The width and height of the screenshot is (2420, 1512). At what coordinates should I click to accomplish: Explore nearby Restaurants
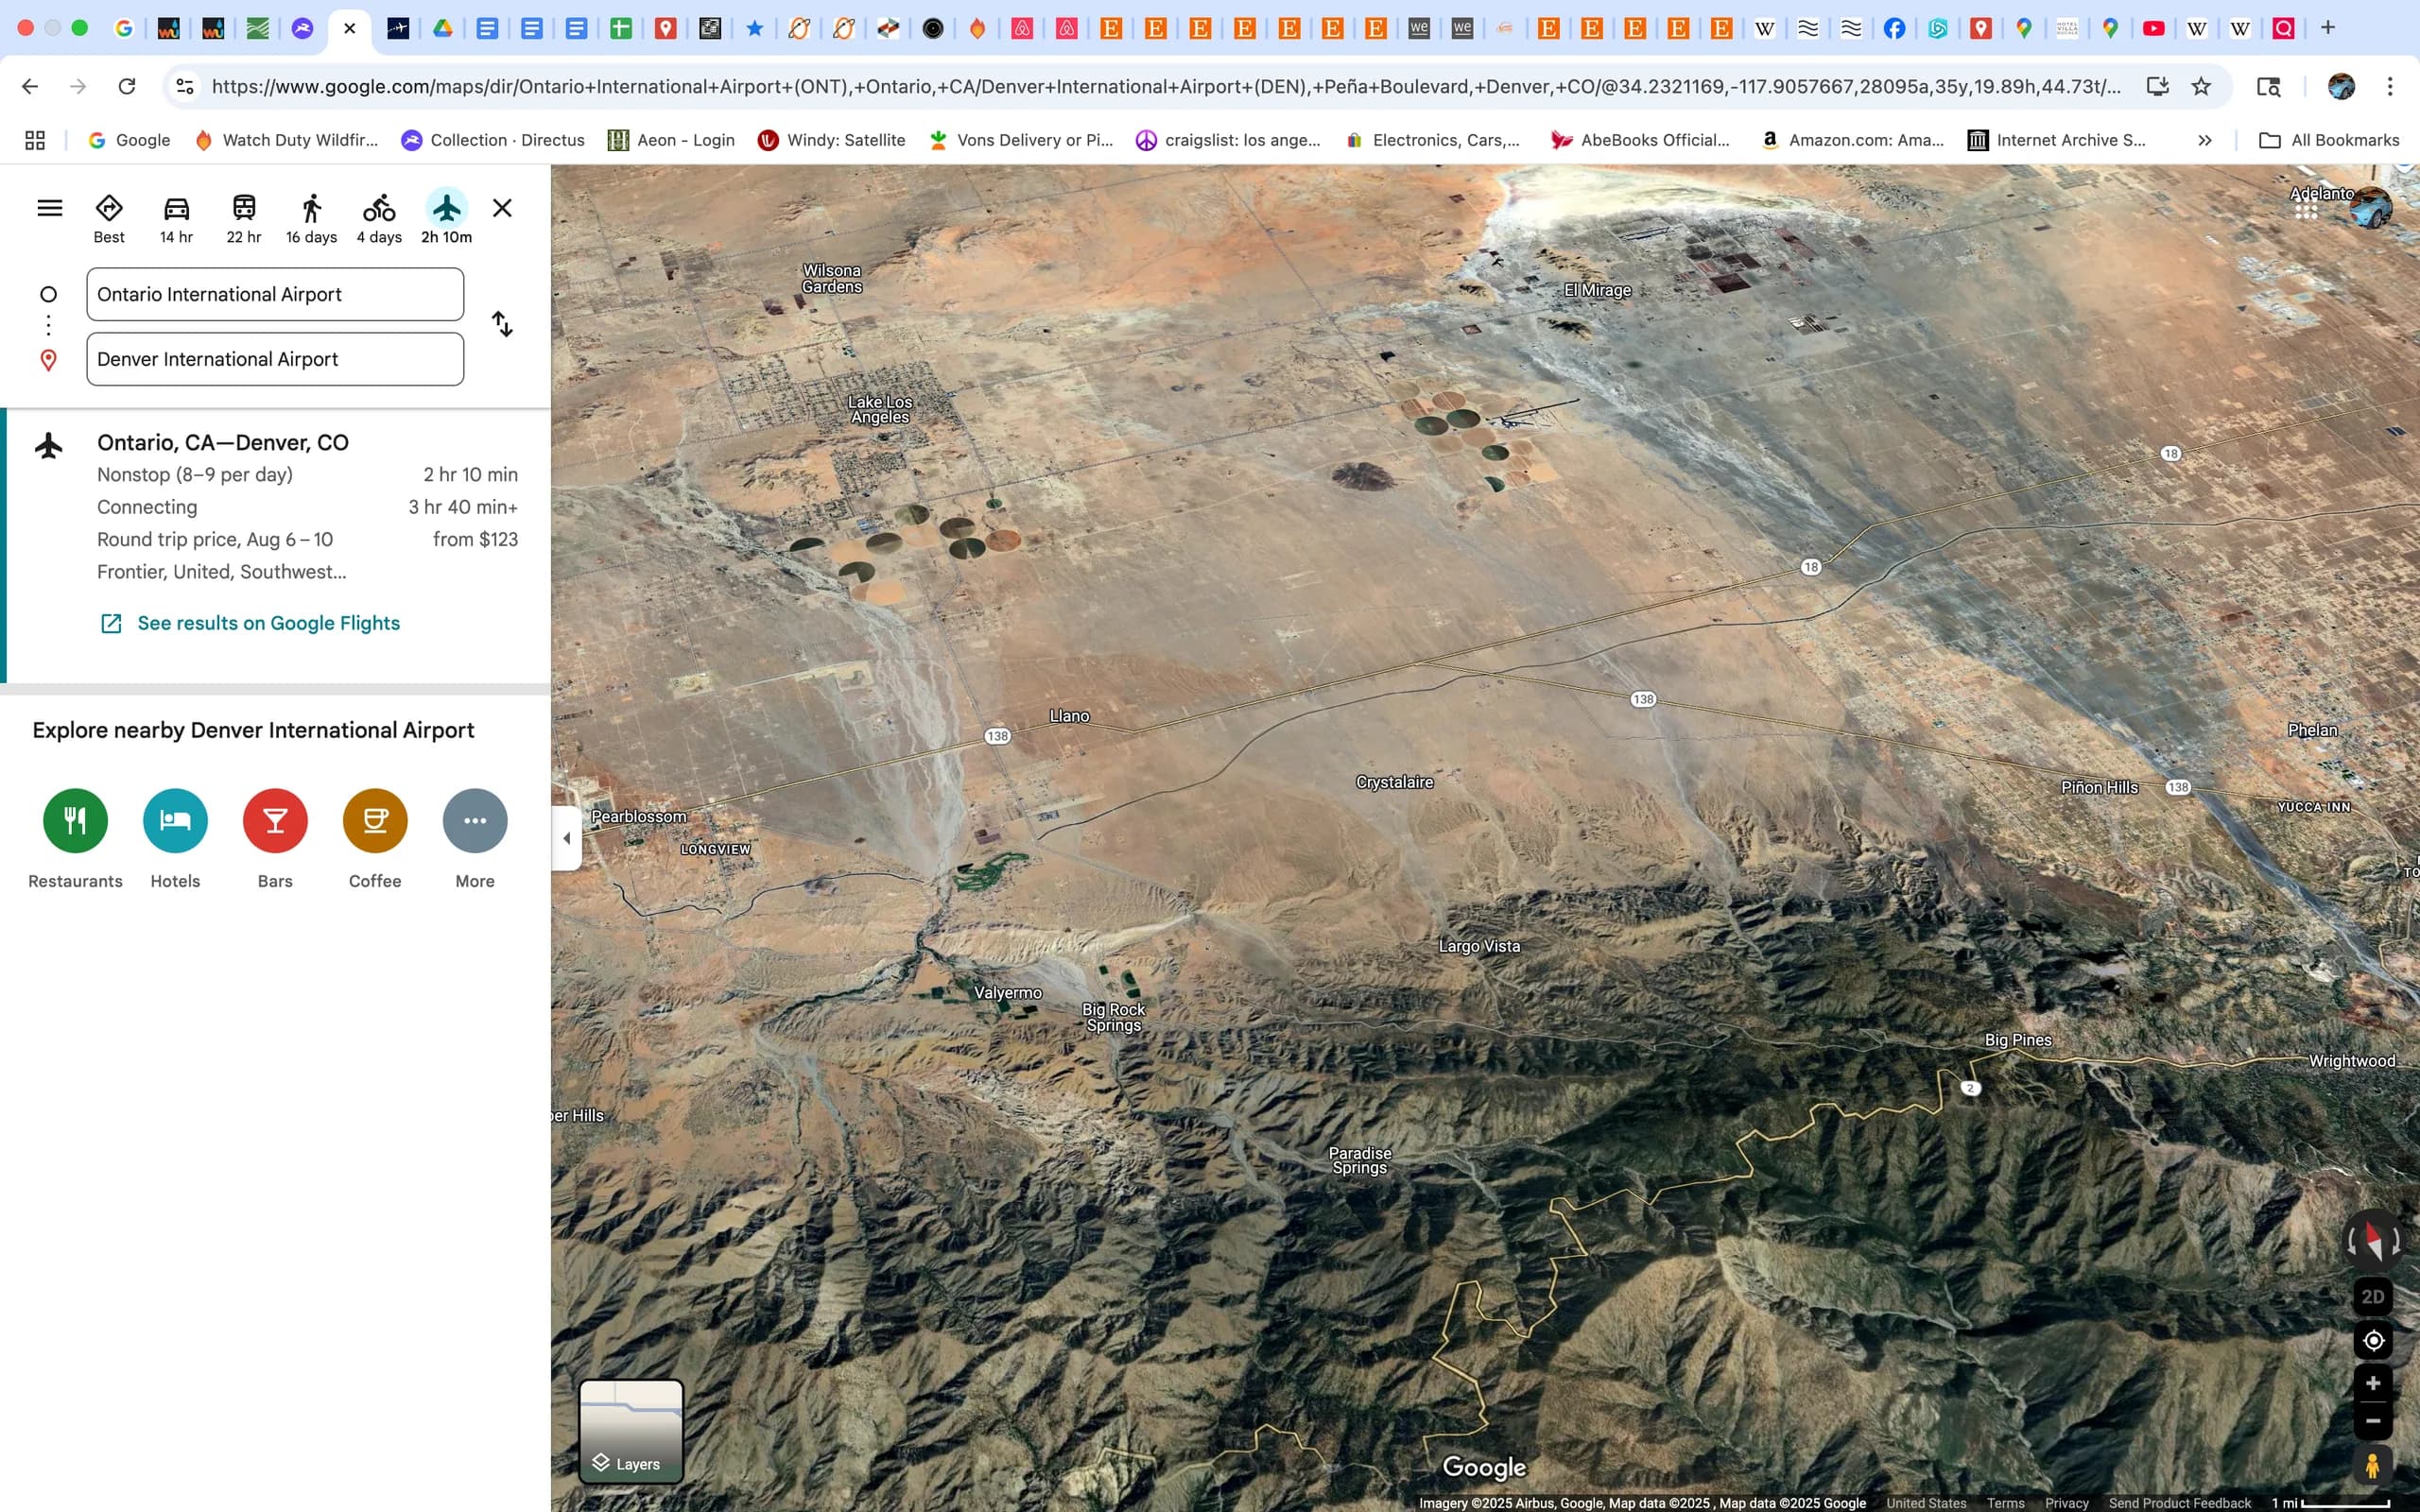[x=75, y=839]
